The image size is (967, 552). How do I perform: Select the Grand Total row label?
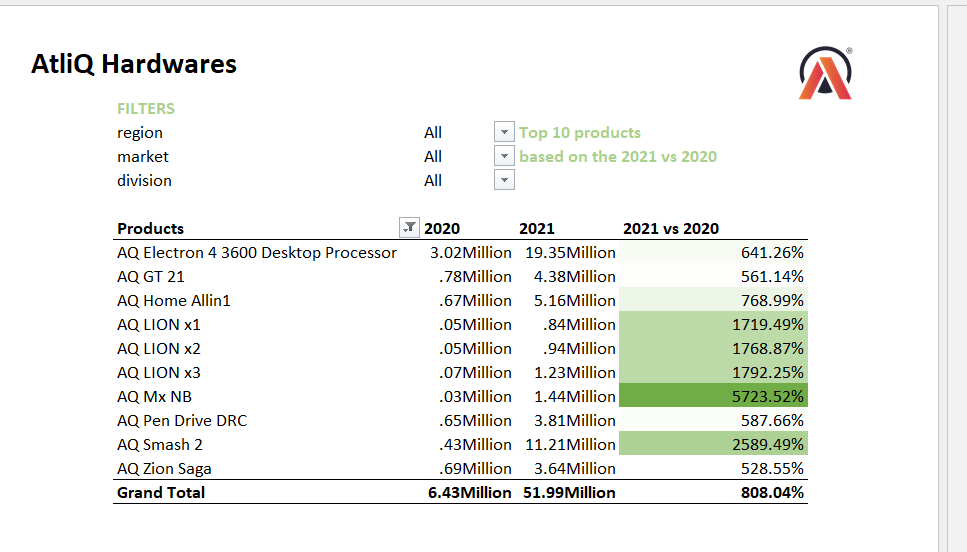point(161,492)
